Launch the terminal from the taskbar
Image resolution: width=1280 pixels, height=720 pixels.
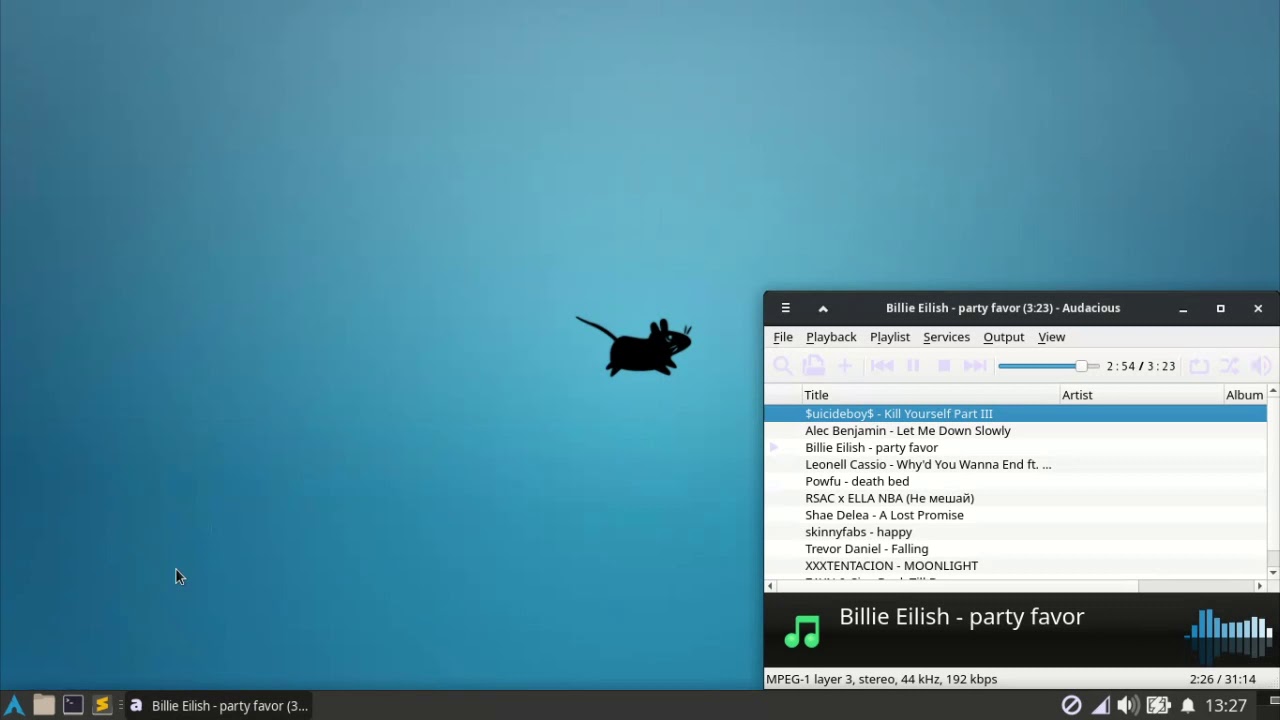(73, 706)
